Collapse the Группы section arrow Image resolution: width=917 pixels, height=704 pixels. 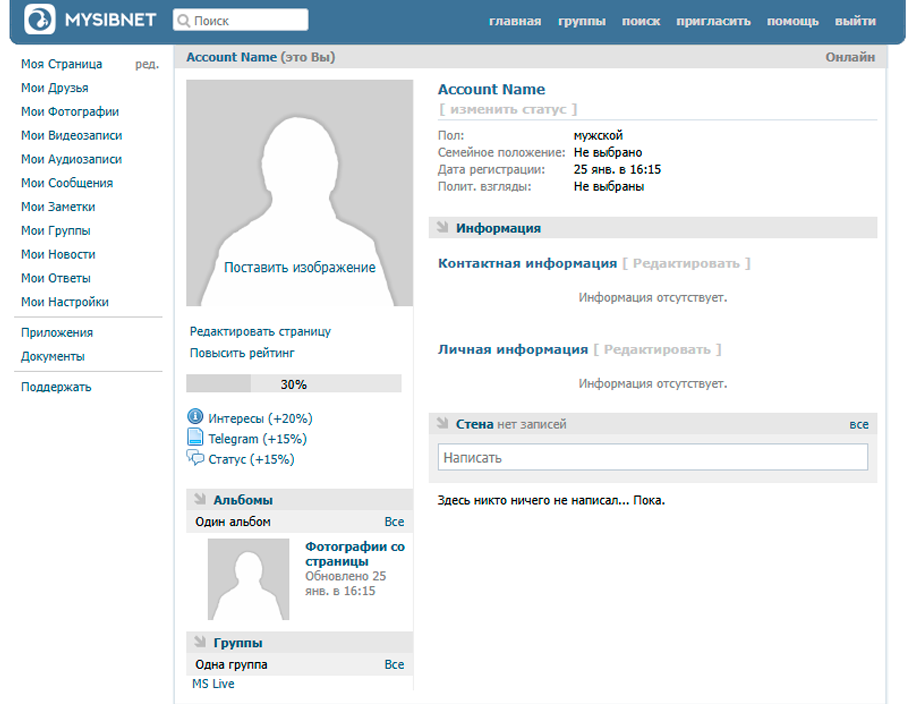point(199,642)
